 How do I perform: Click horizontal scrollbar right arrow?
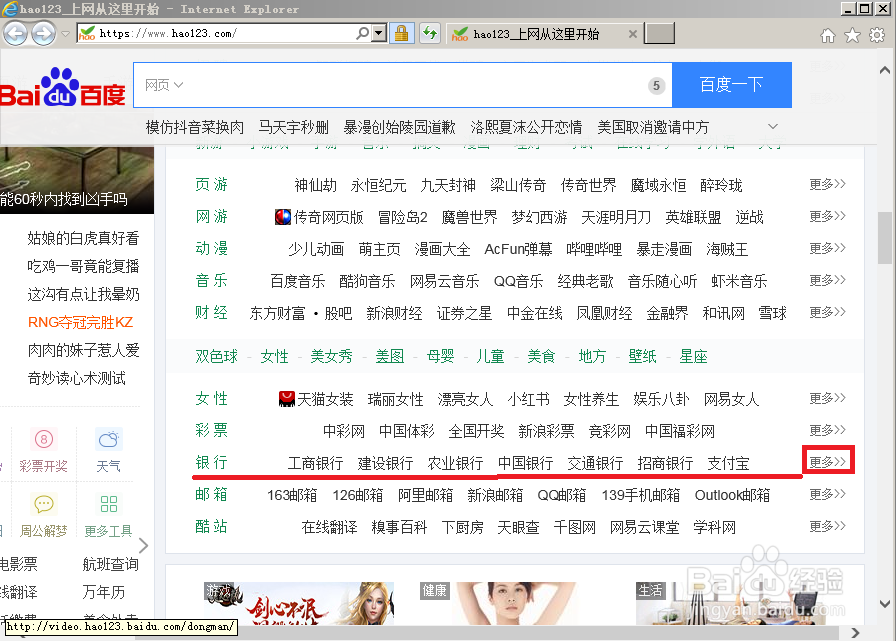[x=855, y=632]
